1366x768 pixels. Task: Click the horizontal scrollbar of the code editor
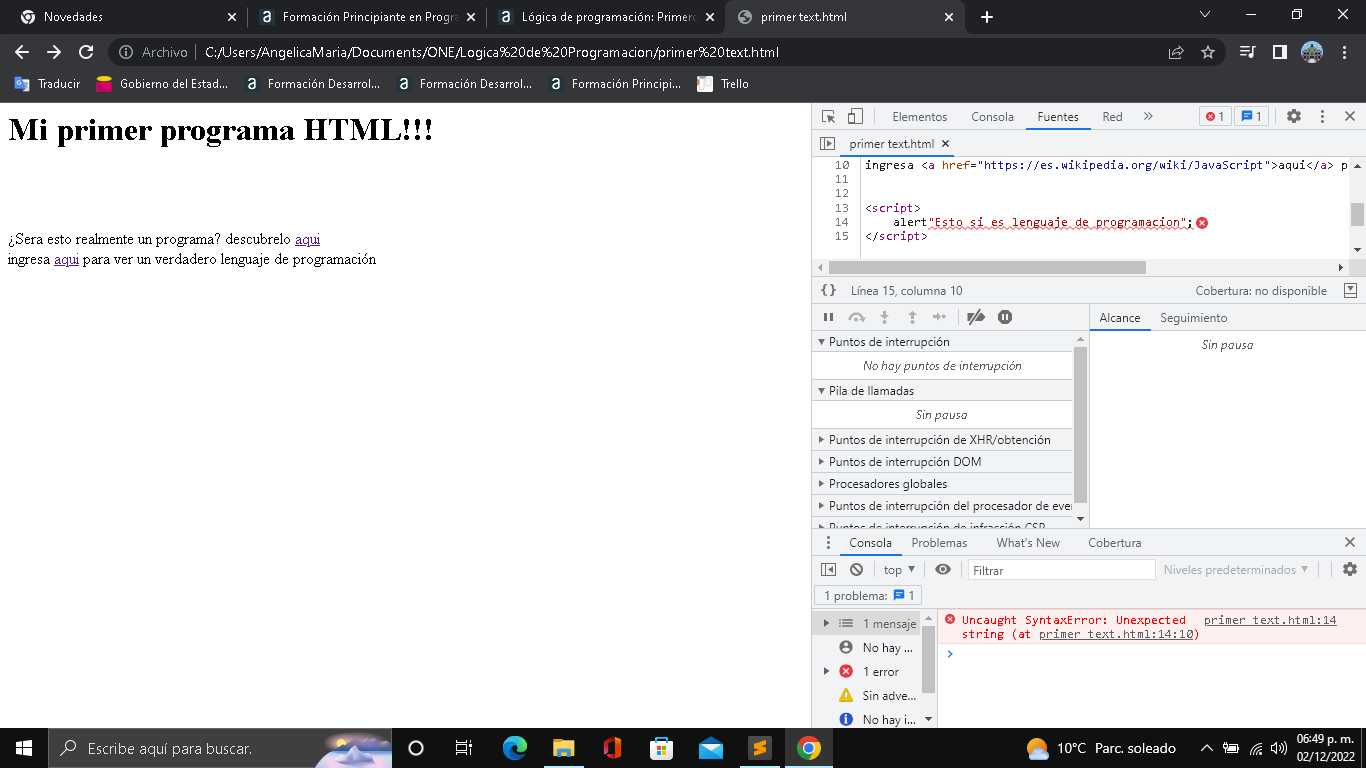[x=987, y=267]
